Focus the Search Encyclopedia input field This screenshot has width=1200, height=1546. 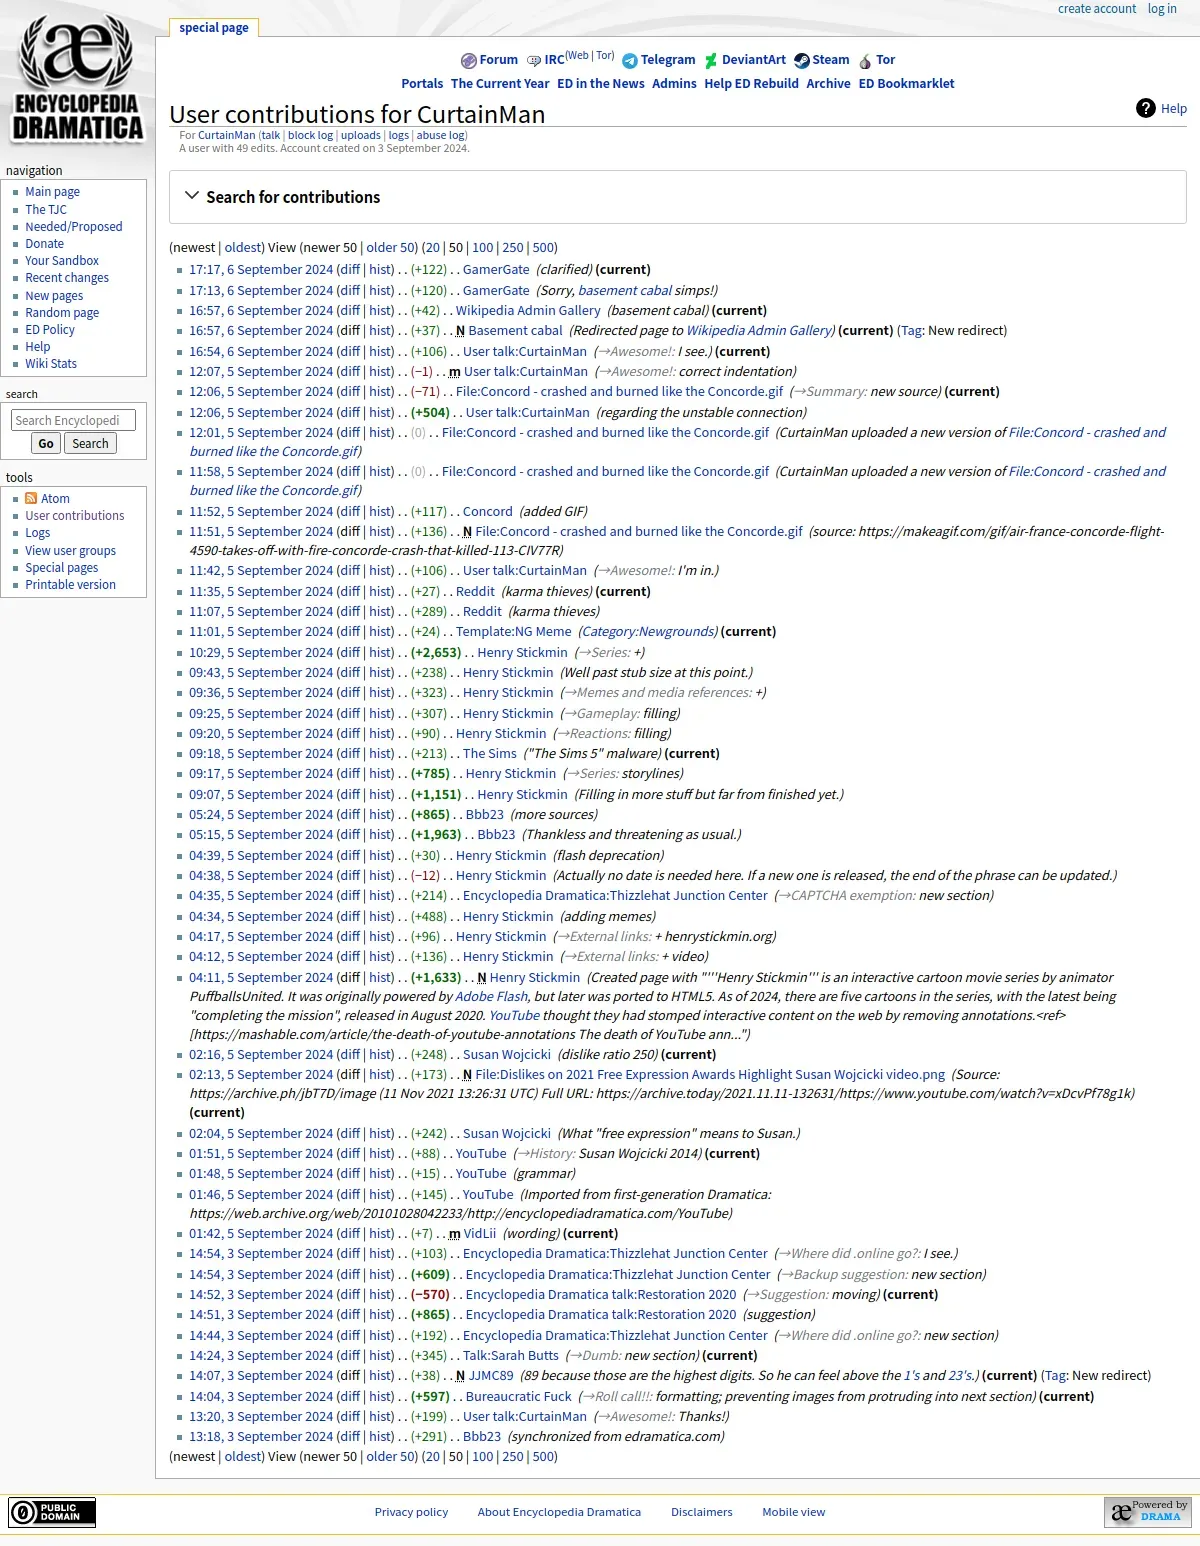pos(73,421)
